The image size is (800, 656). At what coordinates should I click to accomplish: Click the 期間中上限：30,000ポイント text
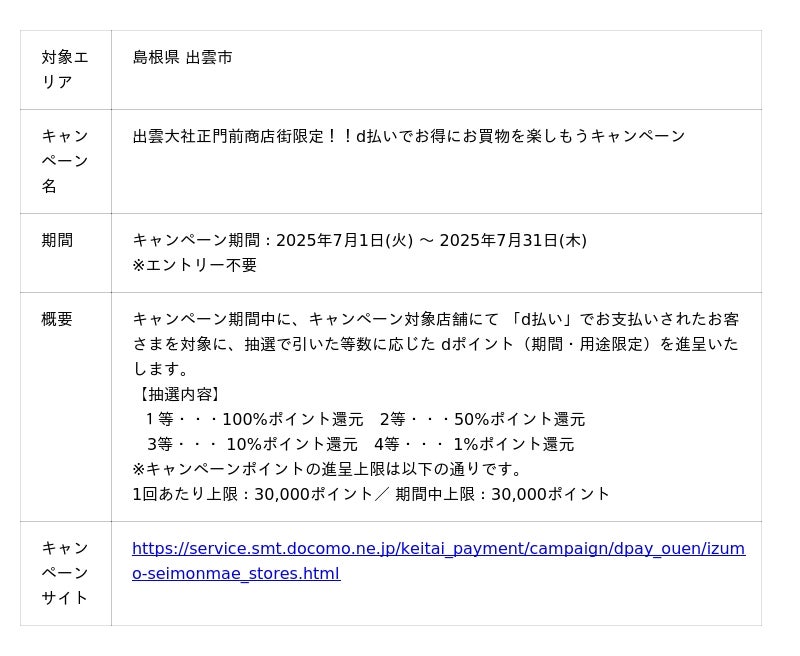click(502, 494)
